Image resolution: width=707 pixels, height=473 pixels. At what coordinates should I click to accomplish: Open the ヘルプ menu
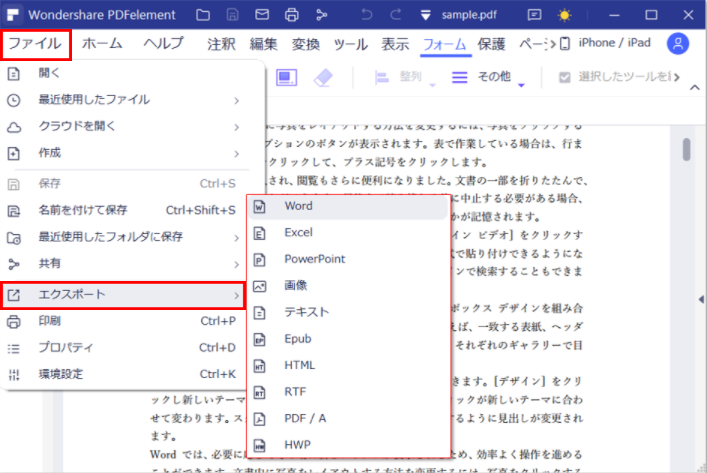pos(164,44)
